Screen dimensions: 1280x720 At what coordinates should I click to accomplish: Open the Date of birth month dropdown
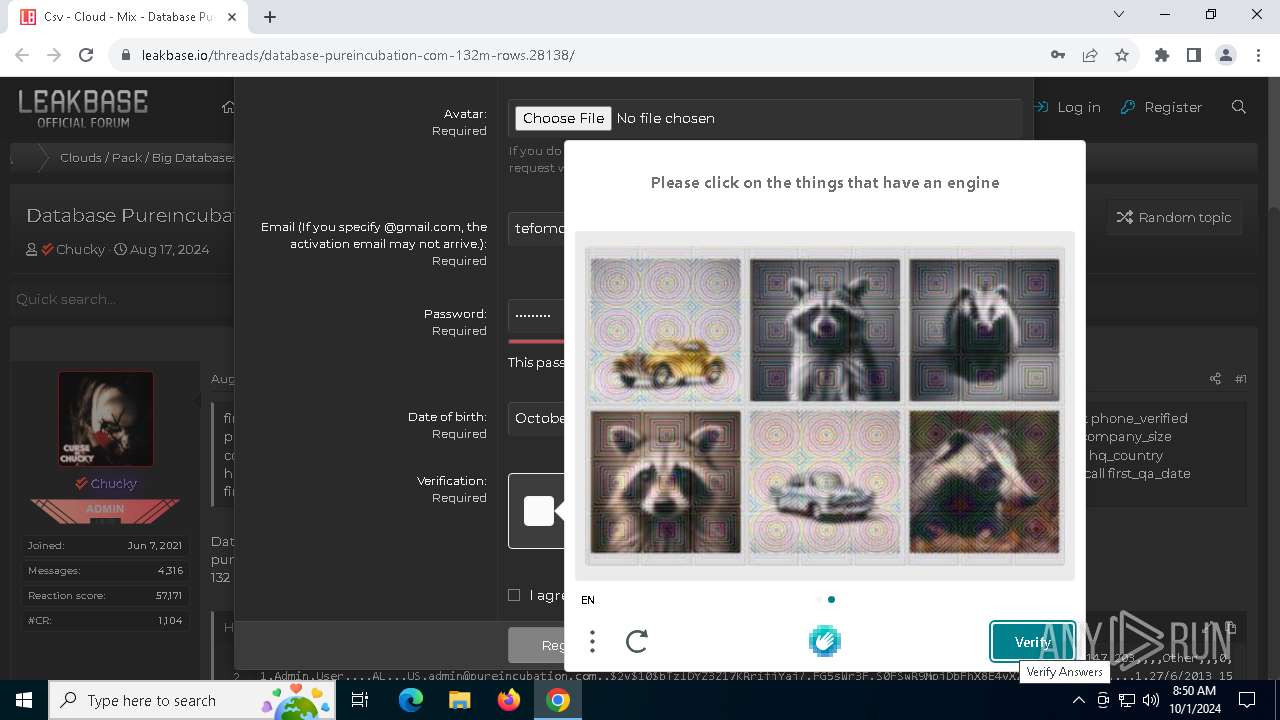538,418
